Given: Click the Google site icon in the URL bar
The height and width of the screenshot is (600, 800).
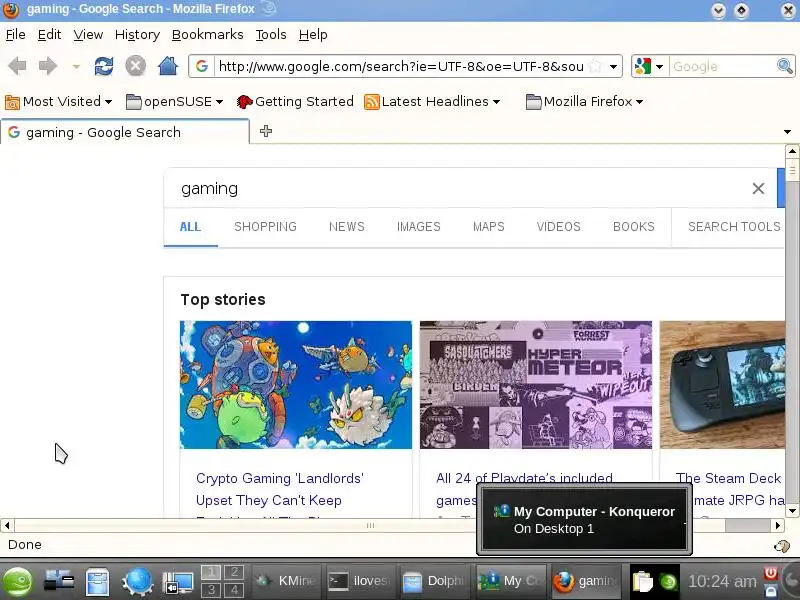Looking at the screenshot, I should click(202, 66).
